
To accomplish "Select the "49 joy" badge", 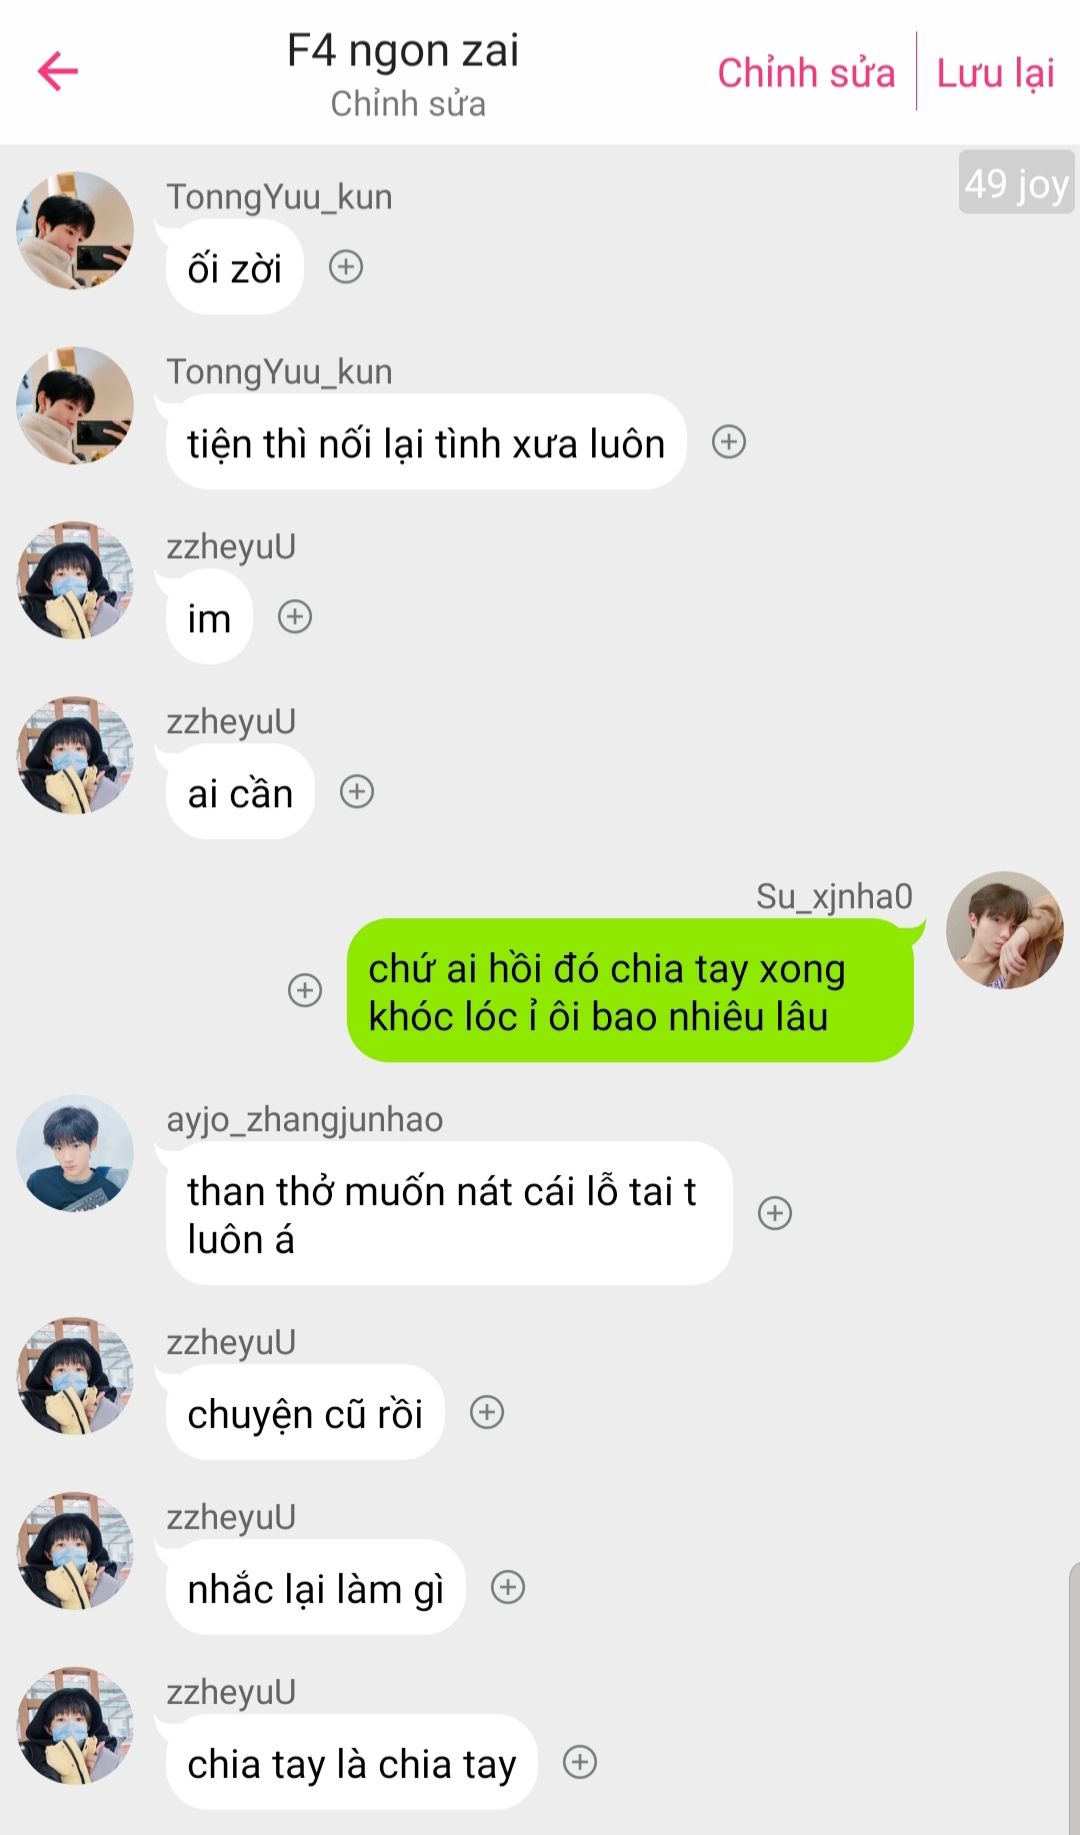I will pyautogui.click(x=1016, y=183).
